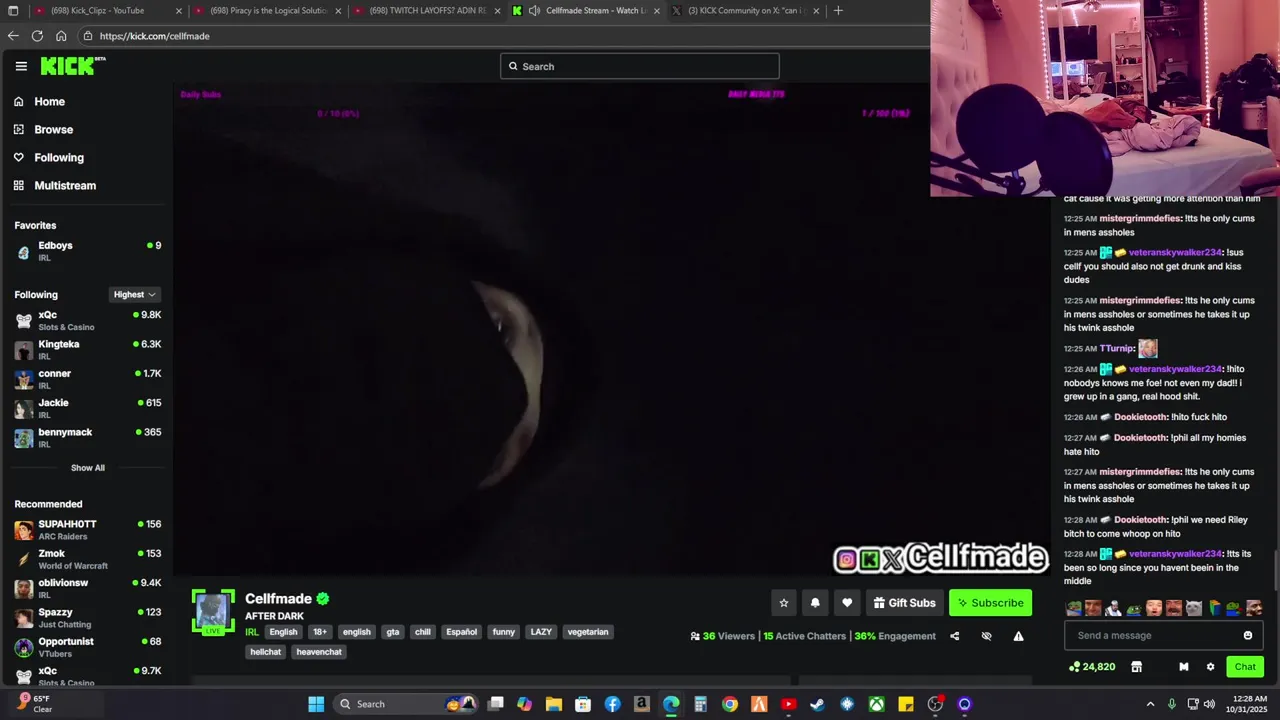Image resolution: width=1280 pixels, height=720 pixels.
Task: Open the Kingteka channel
Action: (87, 349)
